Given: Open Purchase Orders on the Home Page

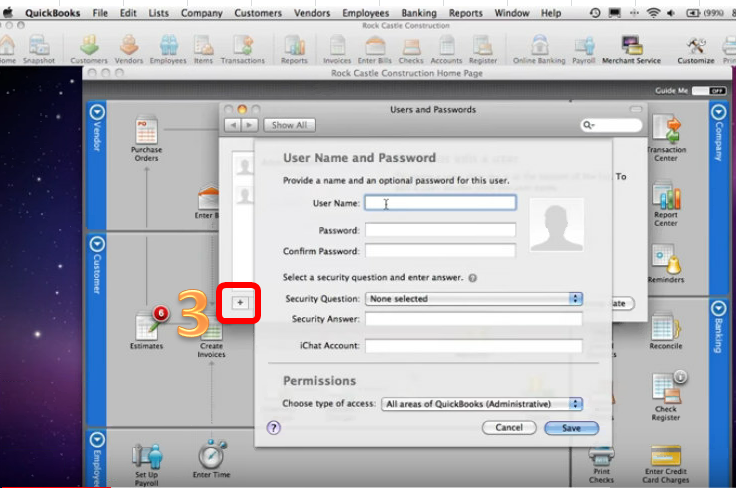Looking at the screenshot, I should 146,138.
